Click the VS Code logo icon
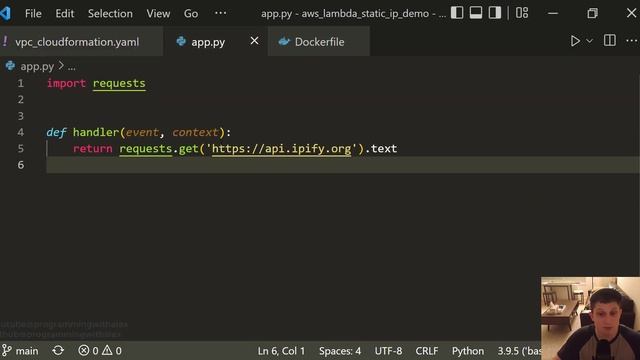This screenshot has height=360, width=640. [6, 13]
